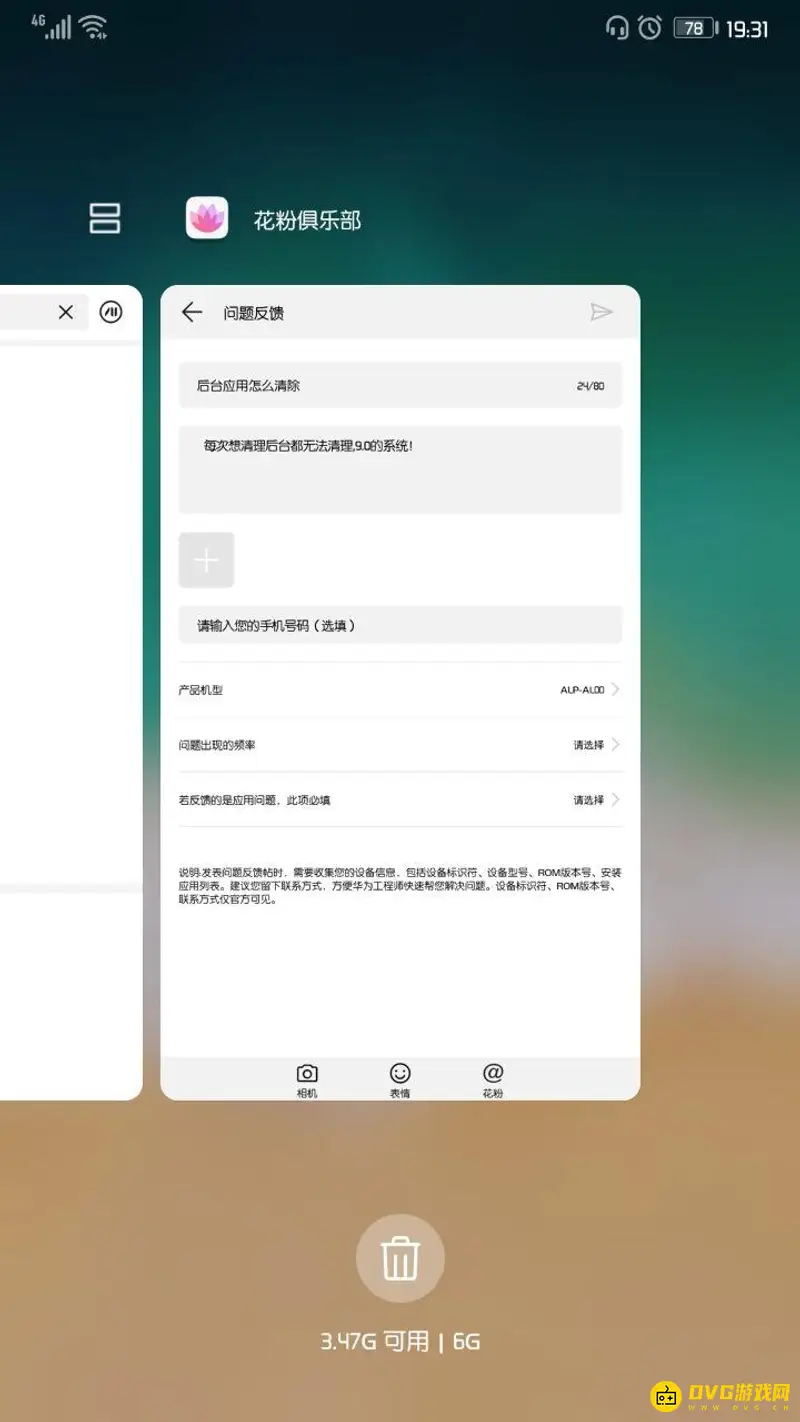800x1422 pixels.
Task: Tap the 说明 notice paragraph
Action: point(400,886)
